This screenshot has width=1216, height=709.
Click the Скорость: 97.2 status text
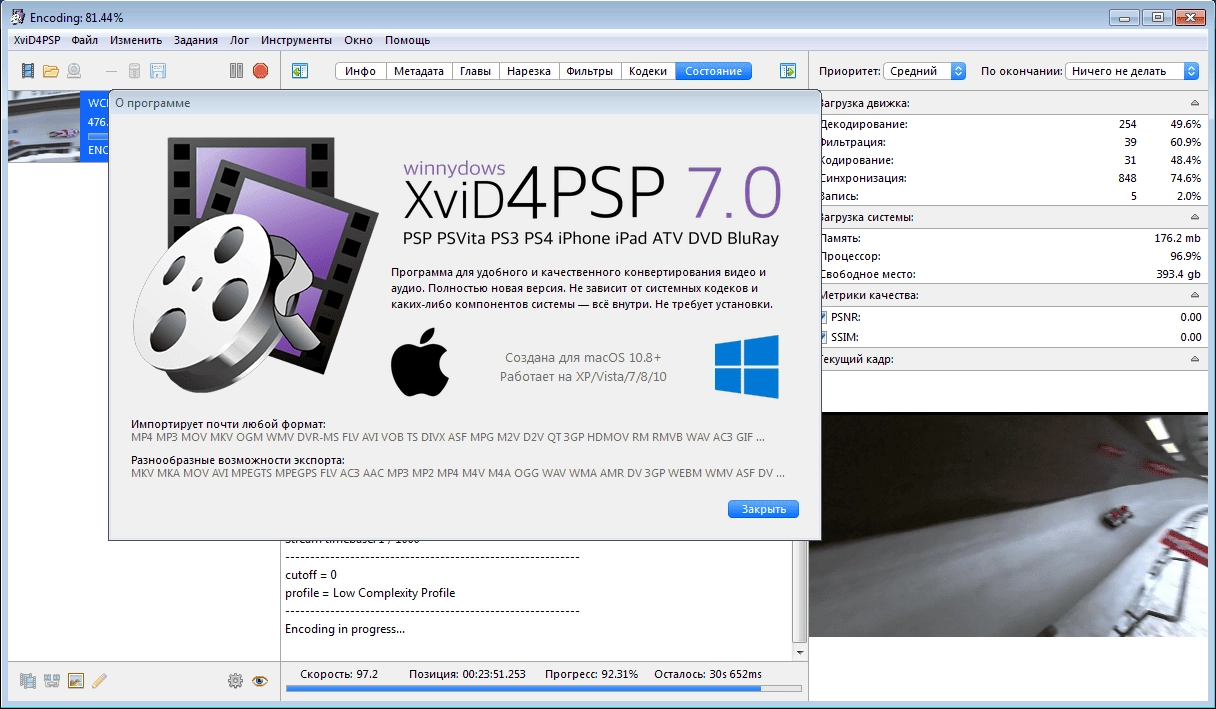(x=339, y=674)
